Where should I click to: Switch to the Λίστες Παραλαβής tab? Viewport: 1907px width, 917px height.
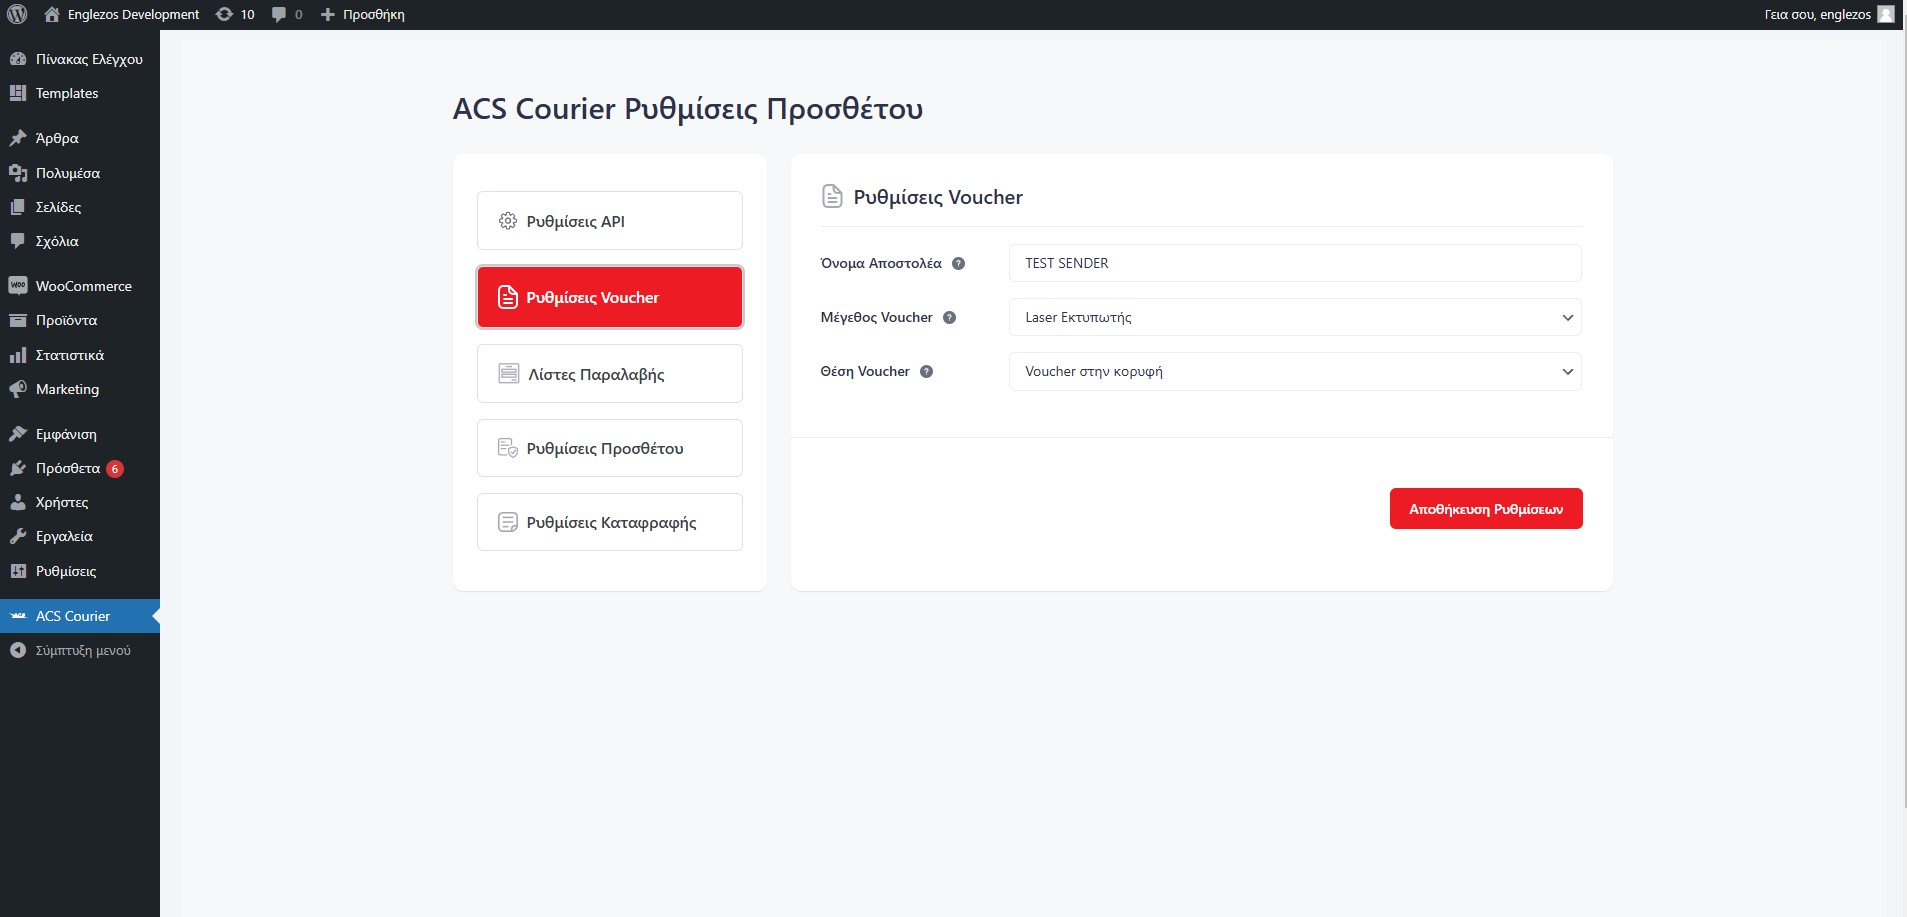click(x=610, y=374)
